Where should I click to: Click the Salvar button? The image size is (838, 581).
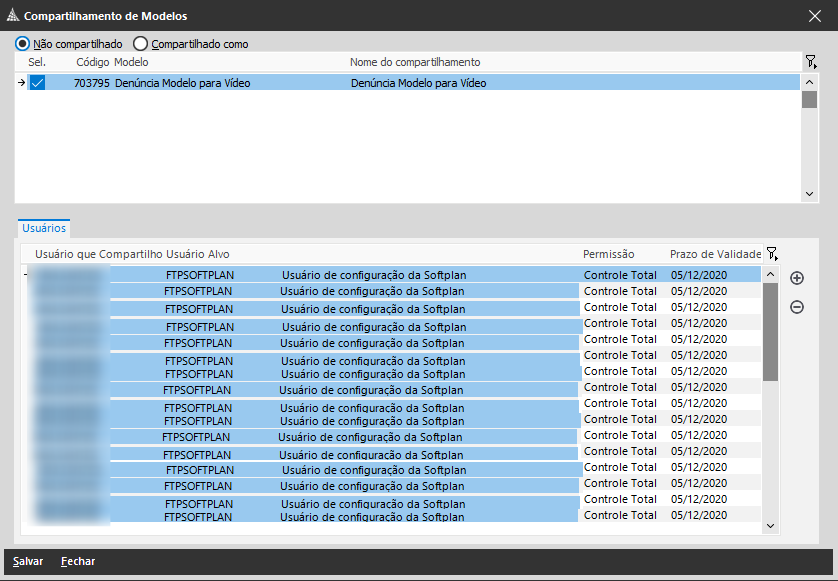pyautogui.click(x=28, y=561)
